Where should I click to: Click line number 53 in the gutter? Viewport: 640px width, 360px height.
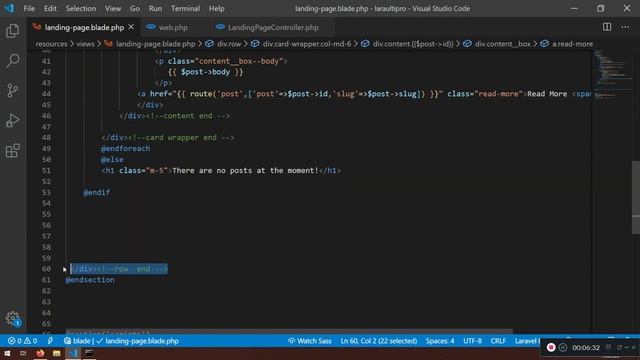[x=46, y=192]
